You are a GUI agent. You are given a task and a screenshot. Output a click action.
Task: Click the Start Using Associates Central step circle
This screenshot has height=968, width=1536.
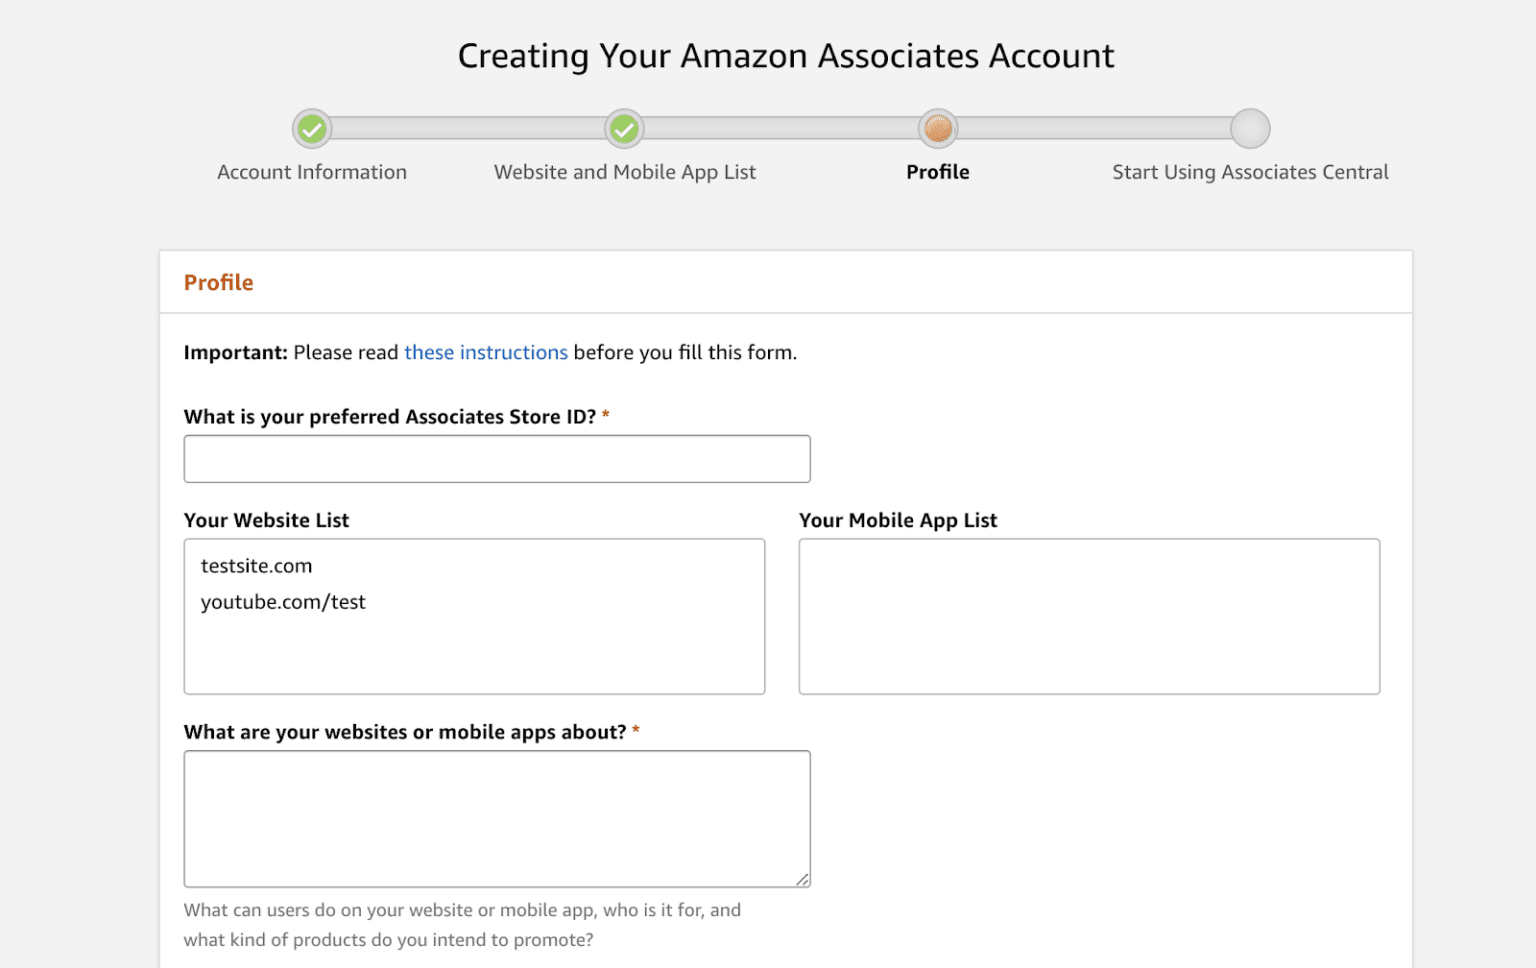[x=1250, y=128]
